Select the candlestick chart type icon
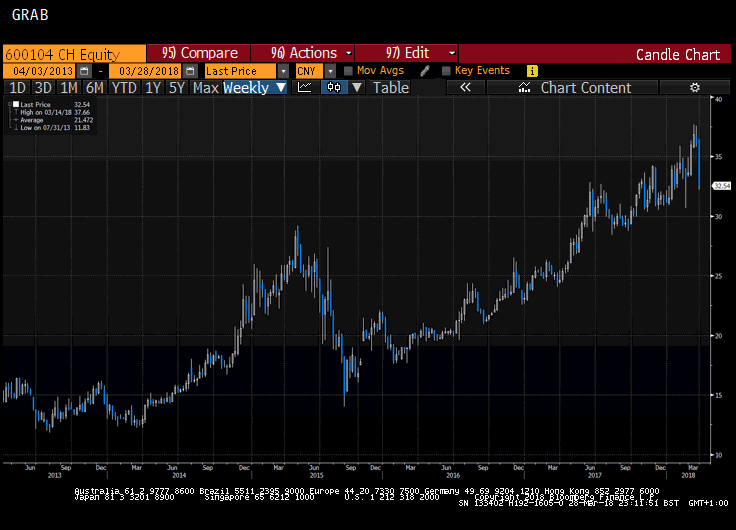This screenshot has width=736, height=530. click(x=334, y=87)
